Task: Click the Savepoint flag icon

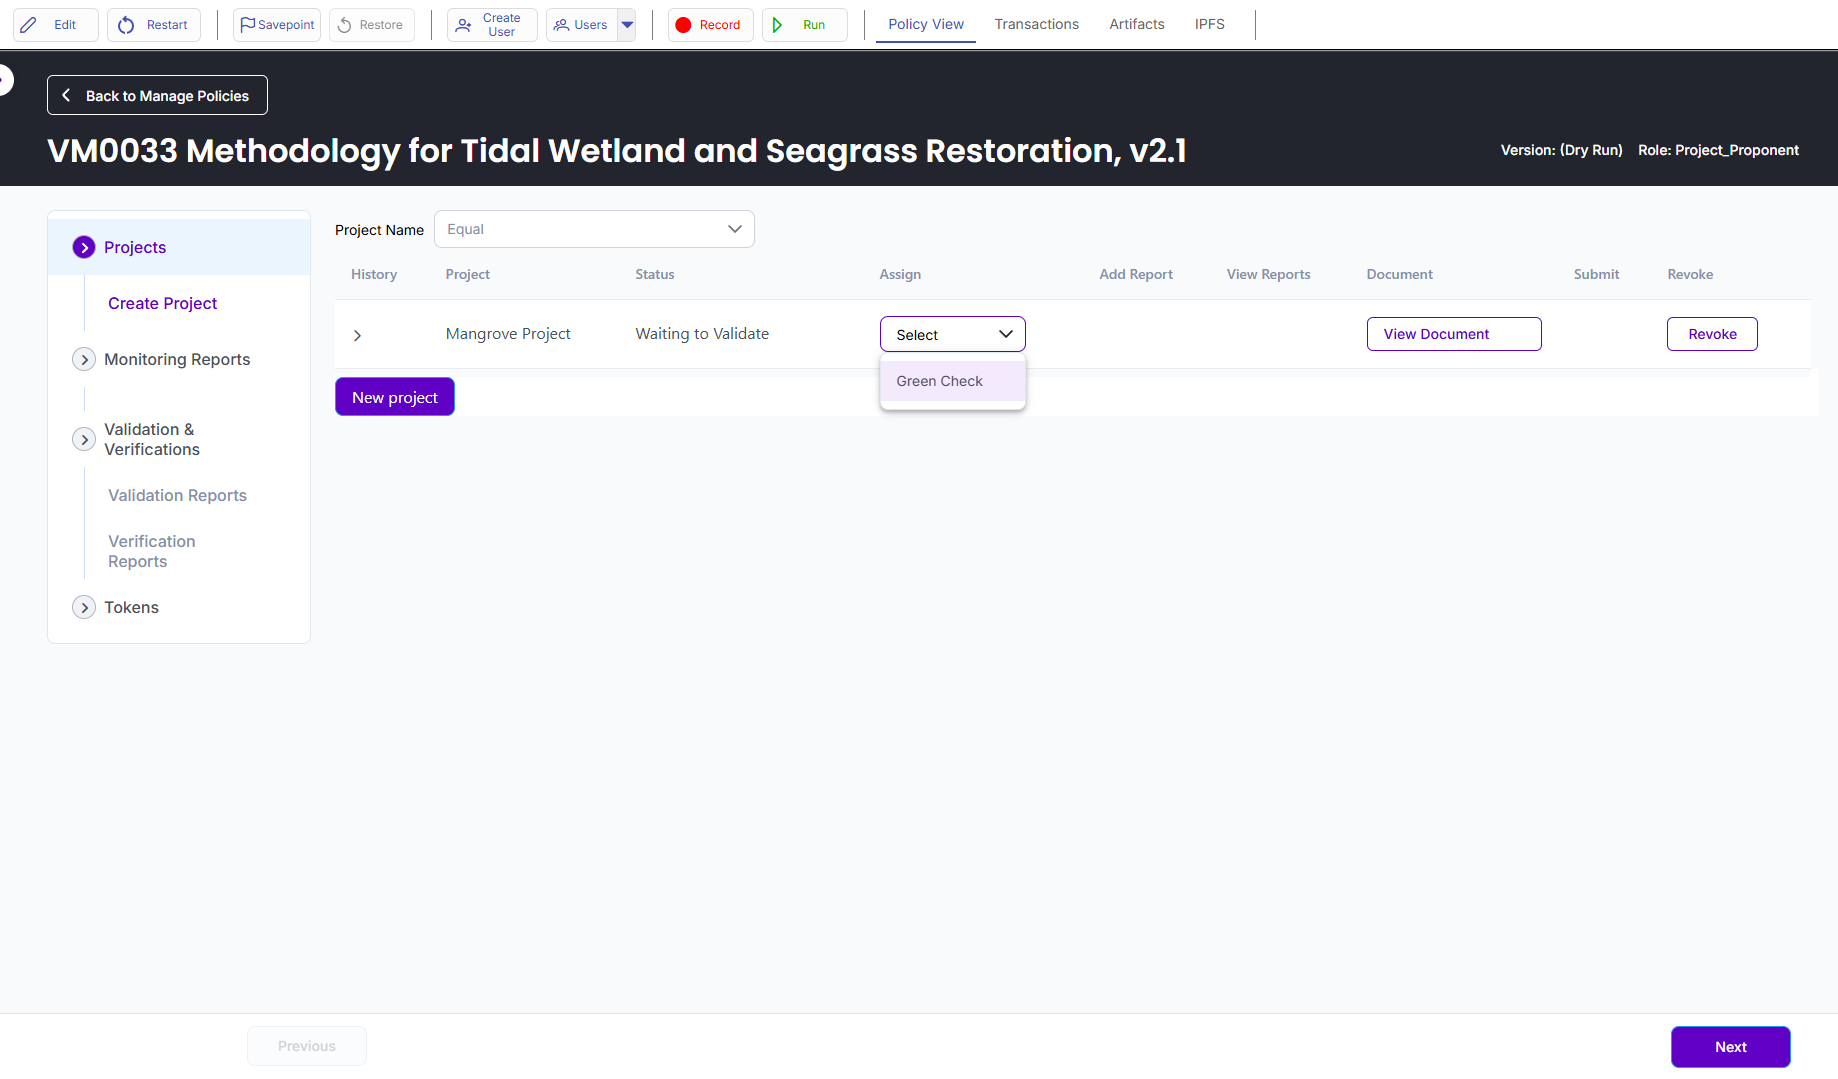Action: (x=247, y=25)
